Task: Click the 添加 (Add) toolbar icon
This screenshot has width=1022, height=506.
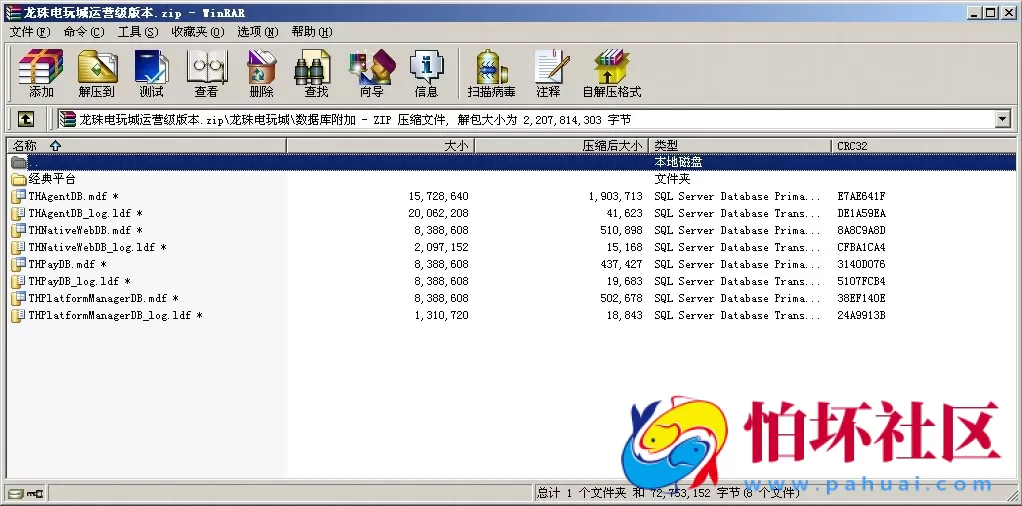Action: click(41, 73)
